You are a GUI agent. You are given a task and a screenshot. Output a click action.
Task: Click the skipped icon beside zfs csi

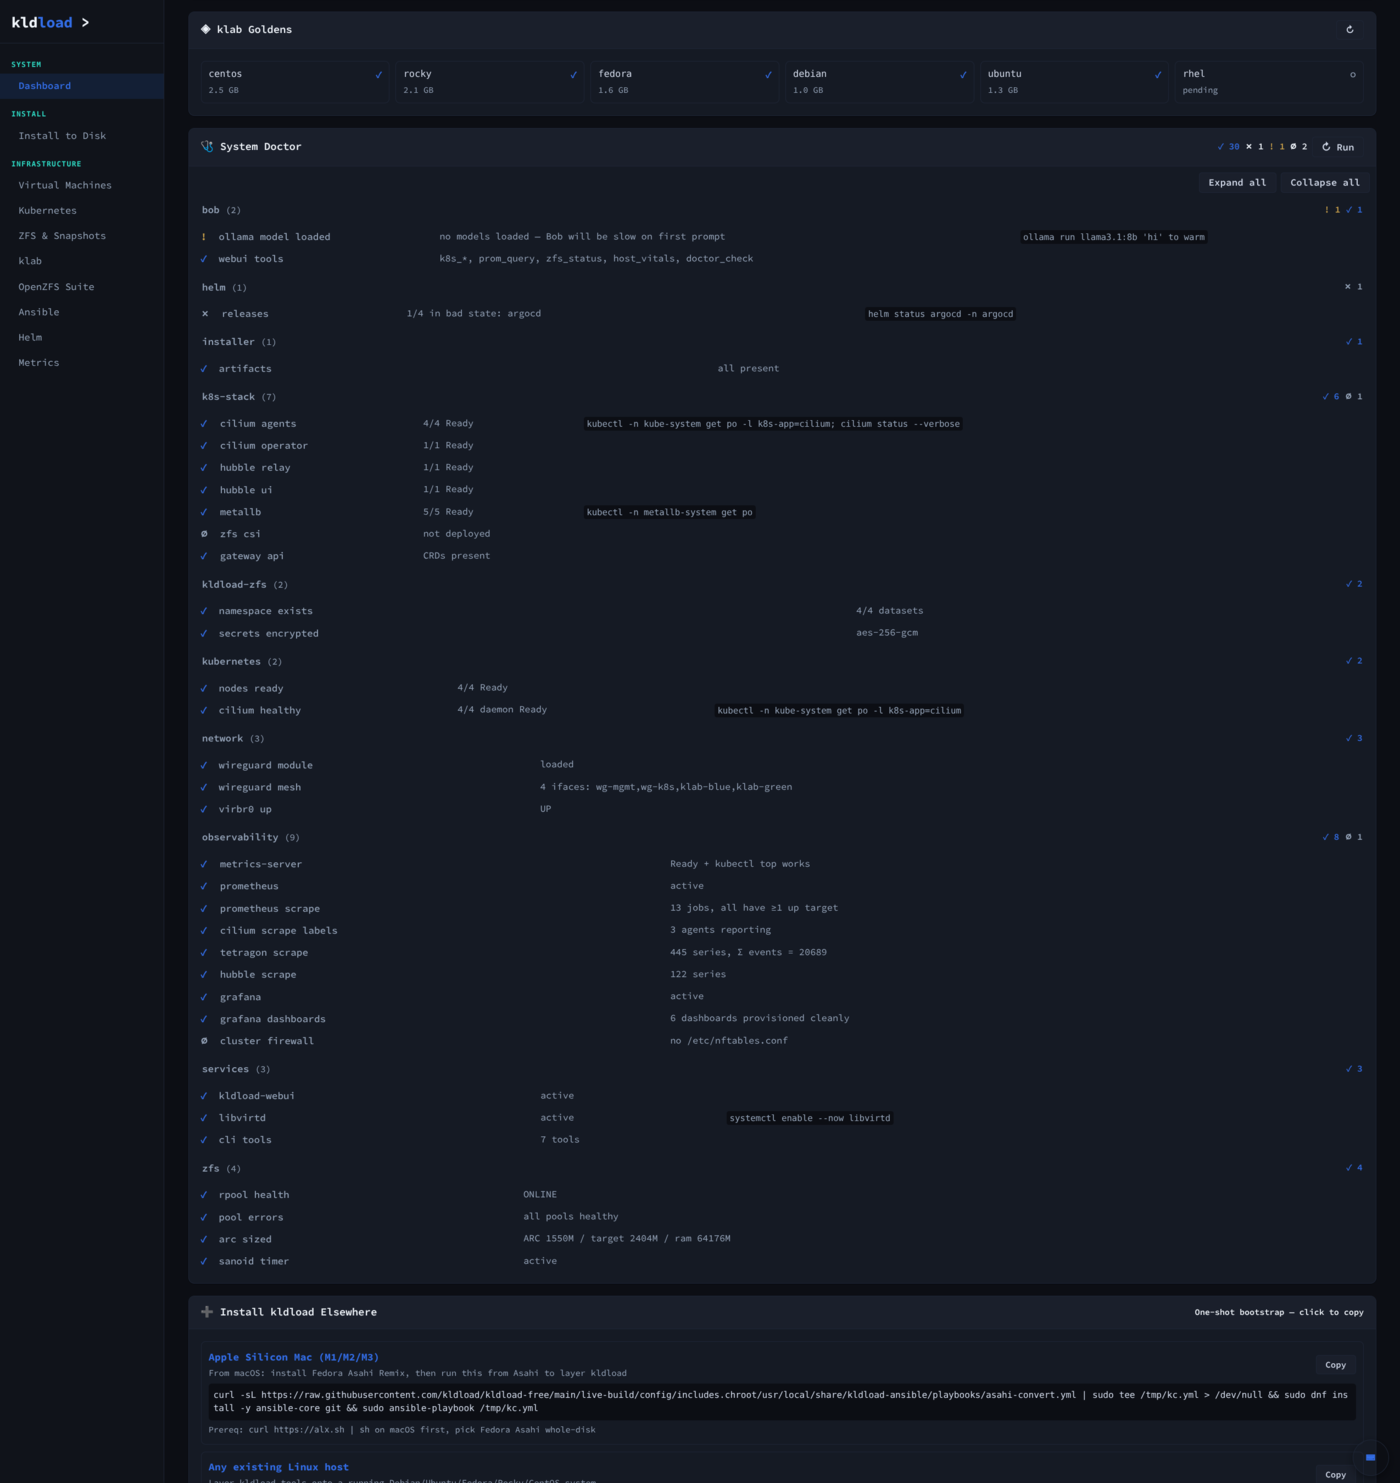205,534
